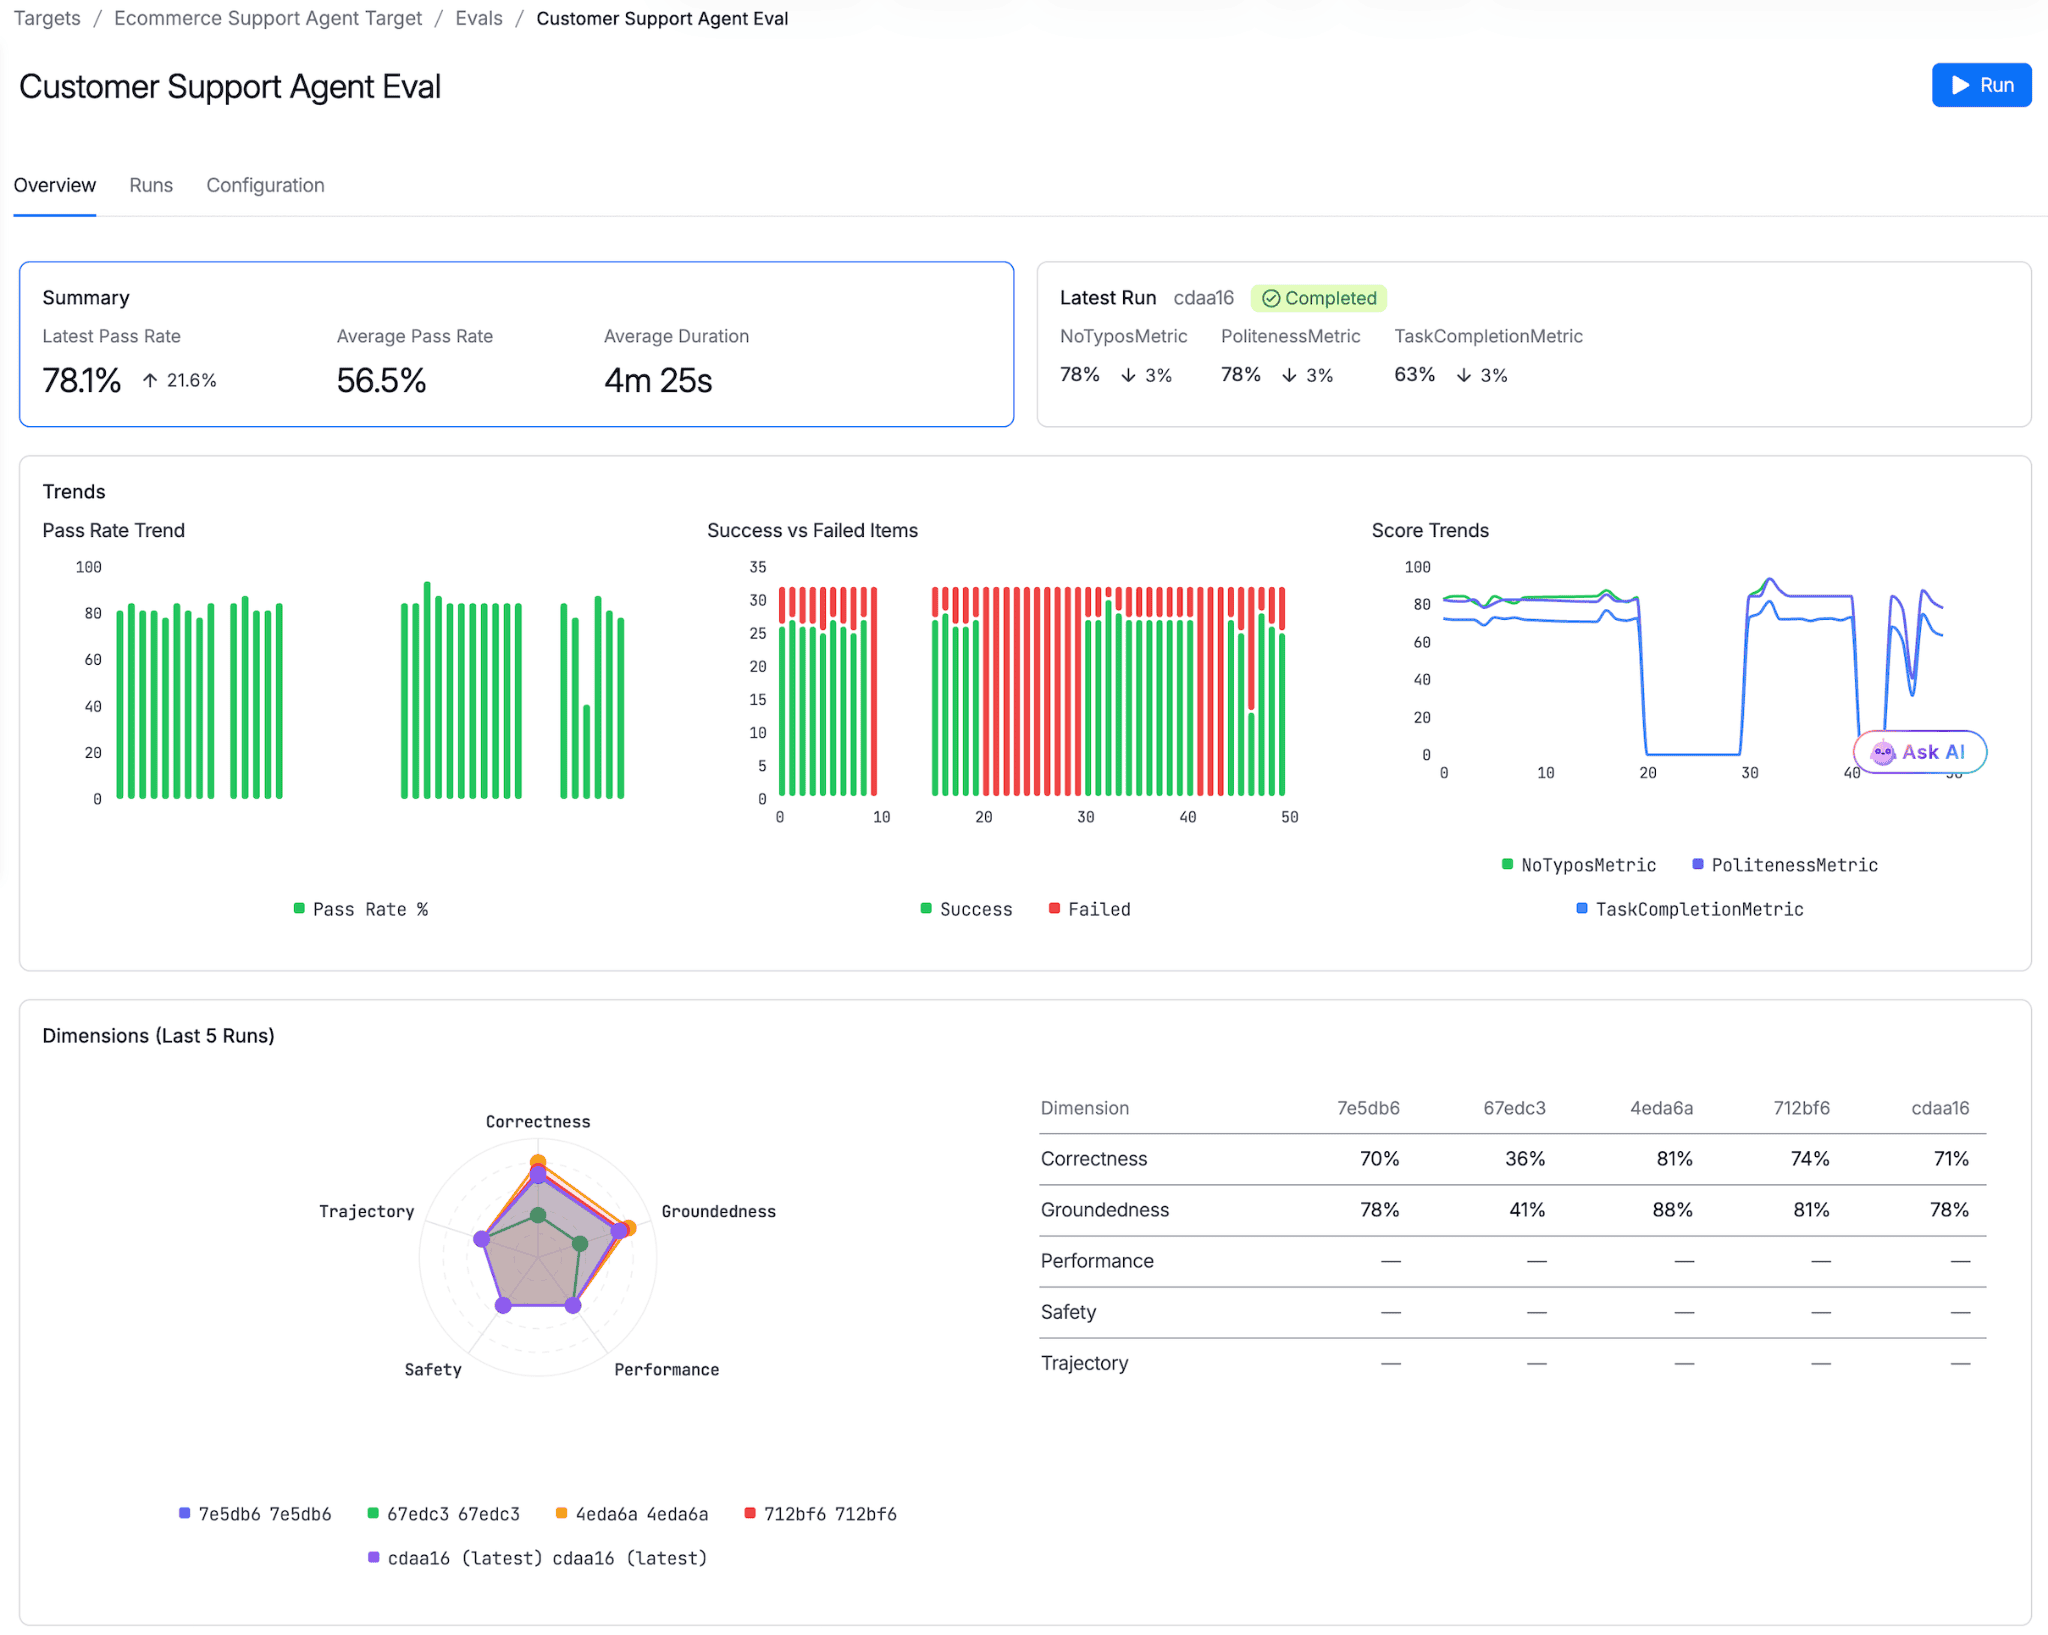Select the 78.1% Latest Pass Rate value
2048x1635 pixels.
tap(81, 380)
